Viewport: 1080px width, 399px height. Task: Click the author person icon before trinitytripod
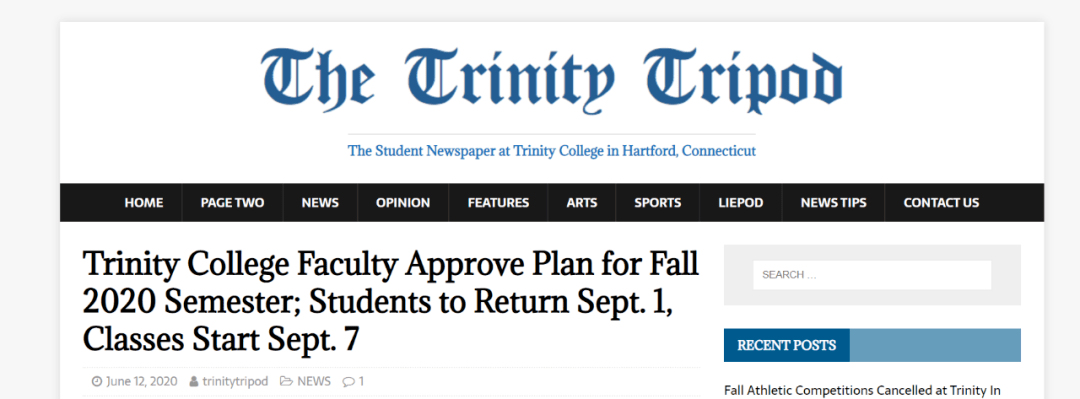click(x=194, y=382)
